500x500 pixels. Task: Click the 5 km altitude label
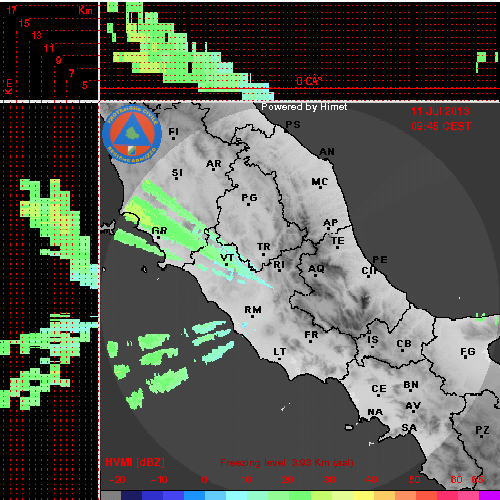(85, 85)
